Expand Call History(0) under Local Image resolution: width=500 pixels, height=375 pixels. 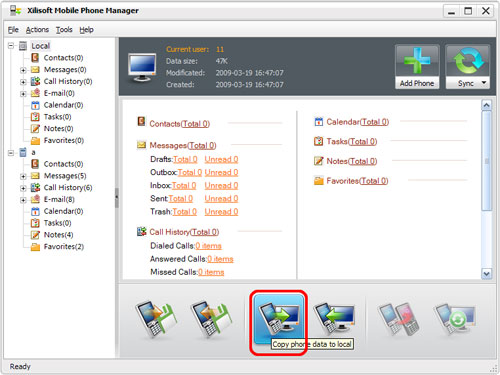point(23,82)
